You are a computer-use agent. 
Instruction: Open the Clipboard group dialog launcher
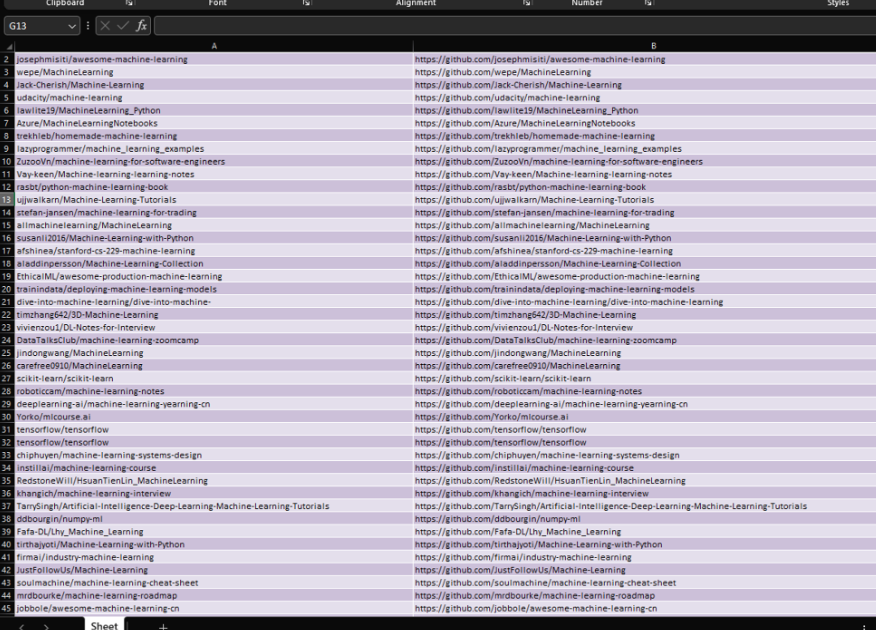(x=130, y=3)
